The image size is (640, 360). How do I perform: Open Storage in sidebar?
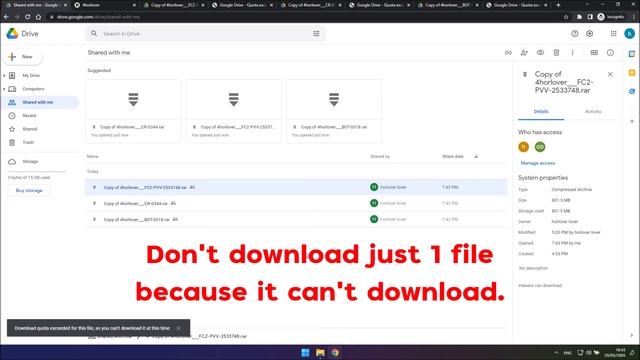[x=30, y=162]
